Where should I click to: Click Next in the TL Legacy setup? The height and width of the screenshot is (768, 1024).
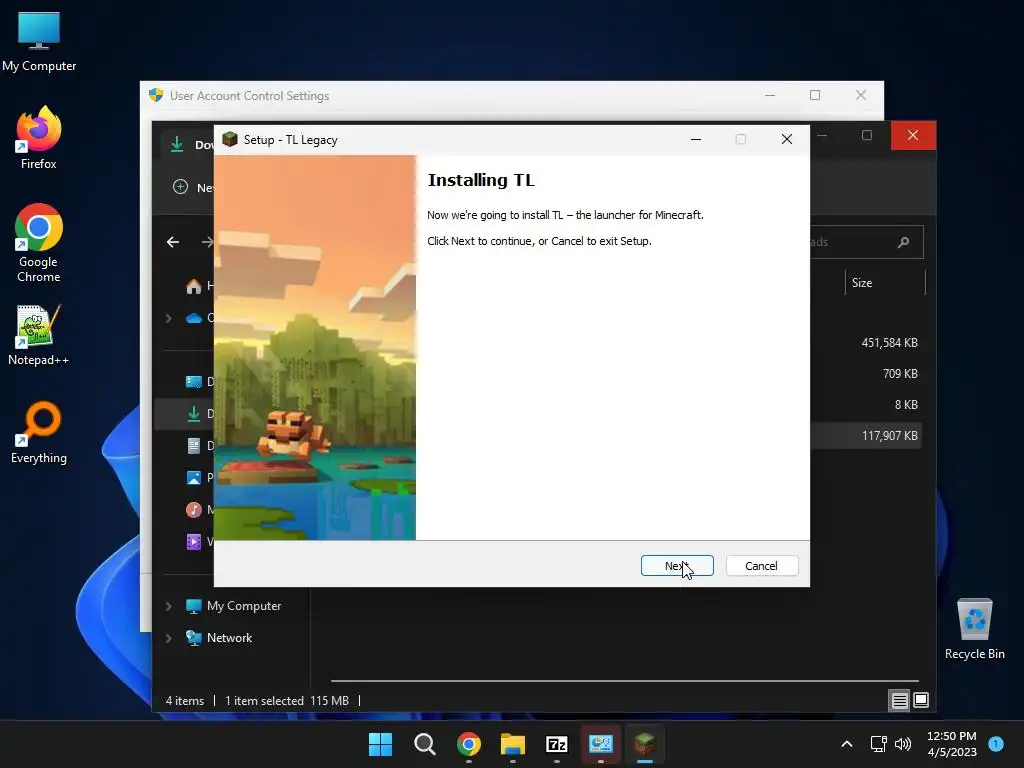pyautogui.click(x=677, y=566)
